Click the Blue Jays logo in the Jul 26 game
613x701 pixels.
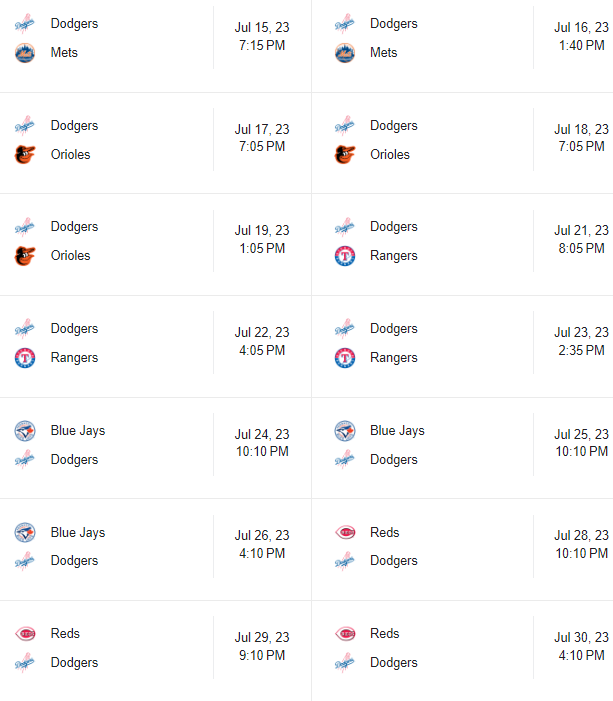click(x=25, y=533)
